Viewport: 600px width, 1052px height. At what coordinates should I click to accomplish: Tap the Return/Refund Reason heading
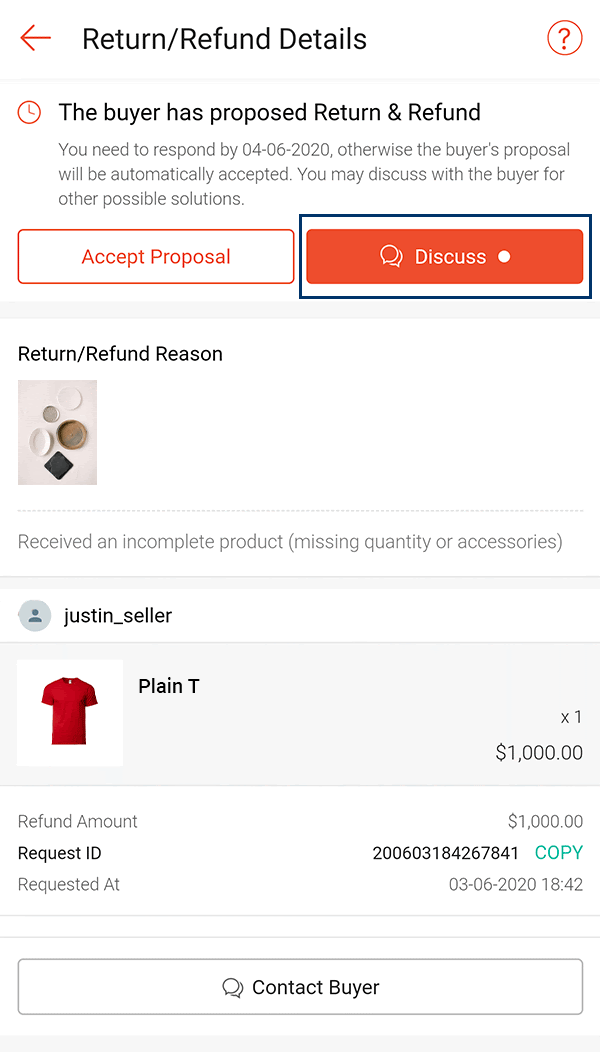click(x=120, y=354)
